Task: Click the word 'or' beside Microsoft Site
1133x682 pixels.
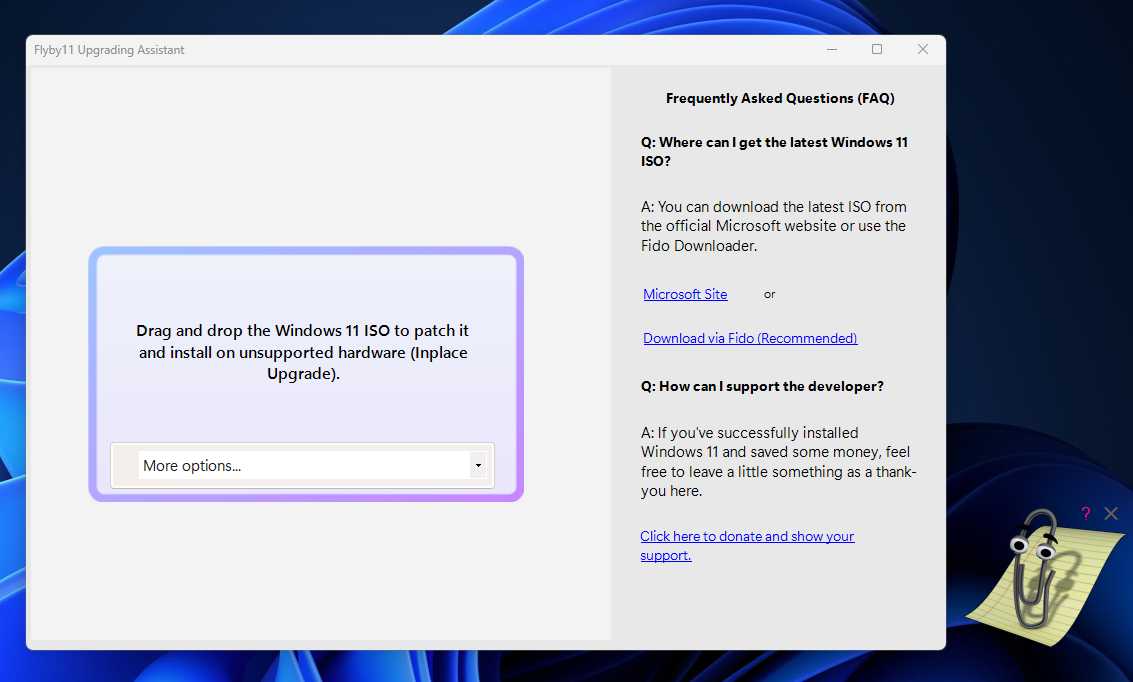Action: point(770,295)
